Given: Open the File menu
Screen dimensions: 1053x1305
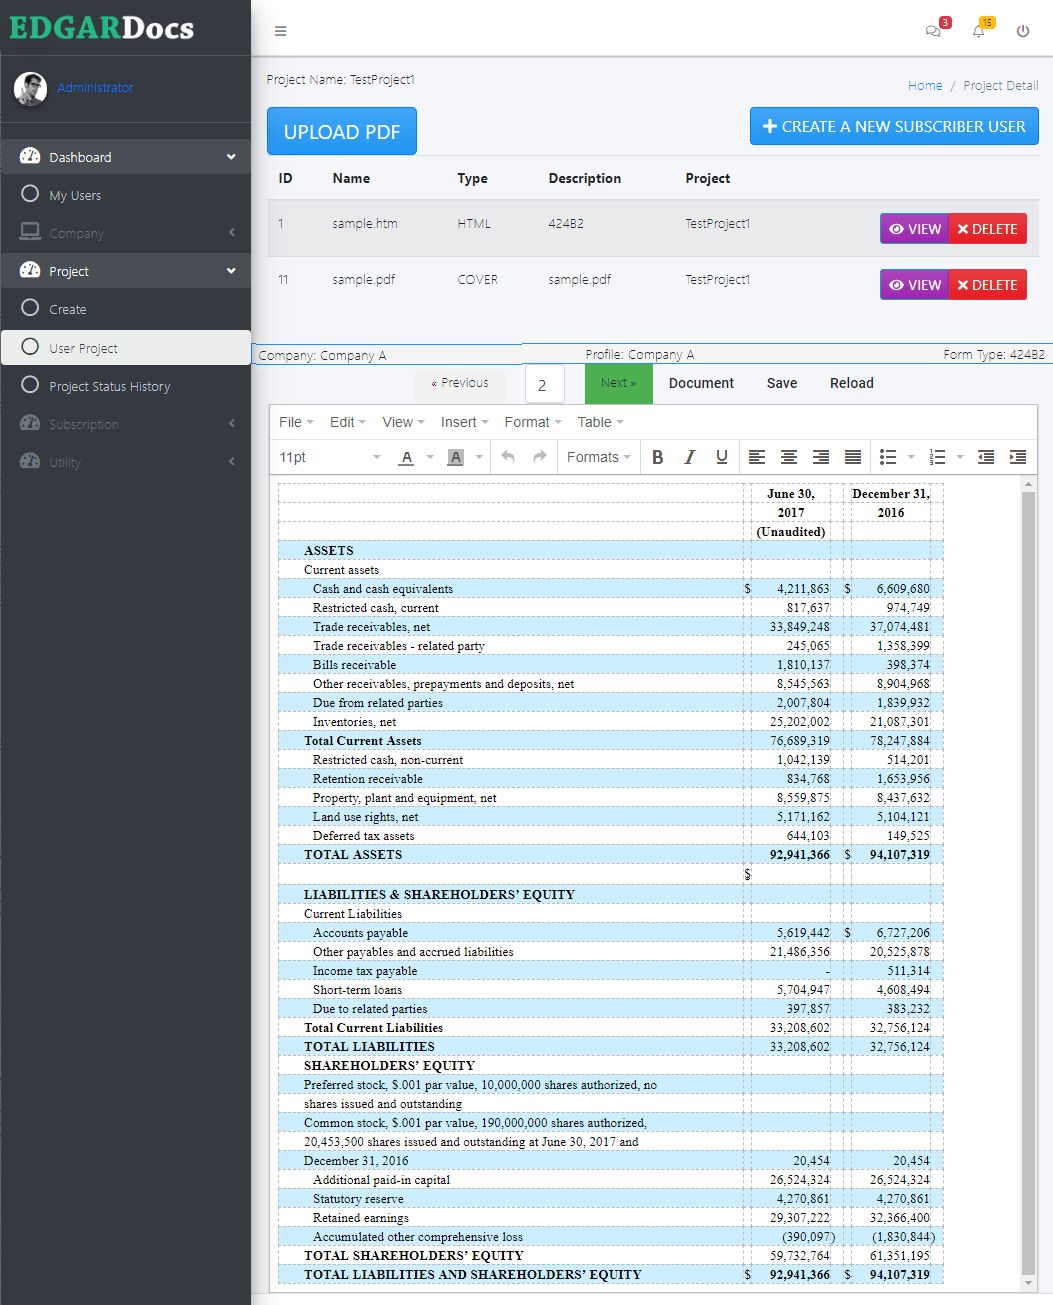Looking at the screenshot, I should 296,422.
